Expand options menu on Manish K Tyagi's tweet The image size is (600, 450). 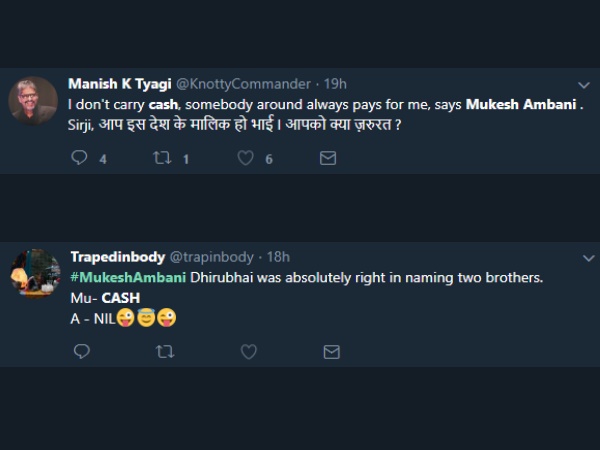coord(584,85)
